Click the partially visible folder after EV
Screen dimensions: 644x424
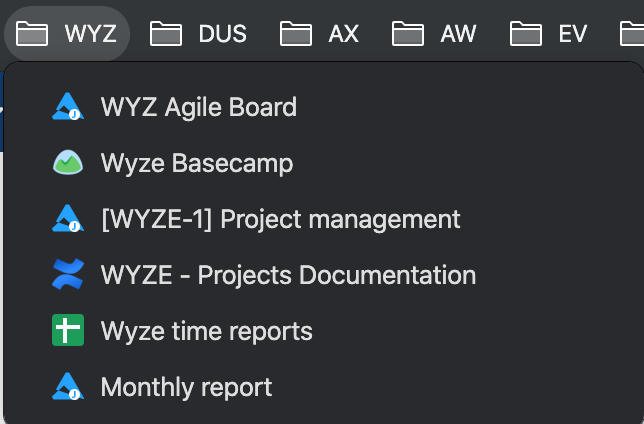[632, 33]
